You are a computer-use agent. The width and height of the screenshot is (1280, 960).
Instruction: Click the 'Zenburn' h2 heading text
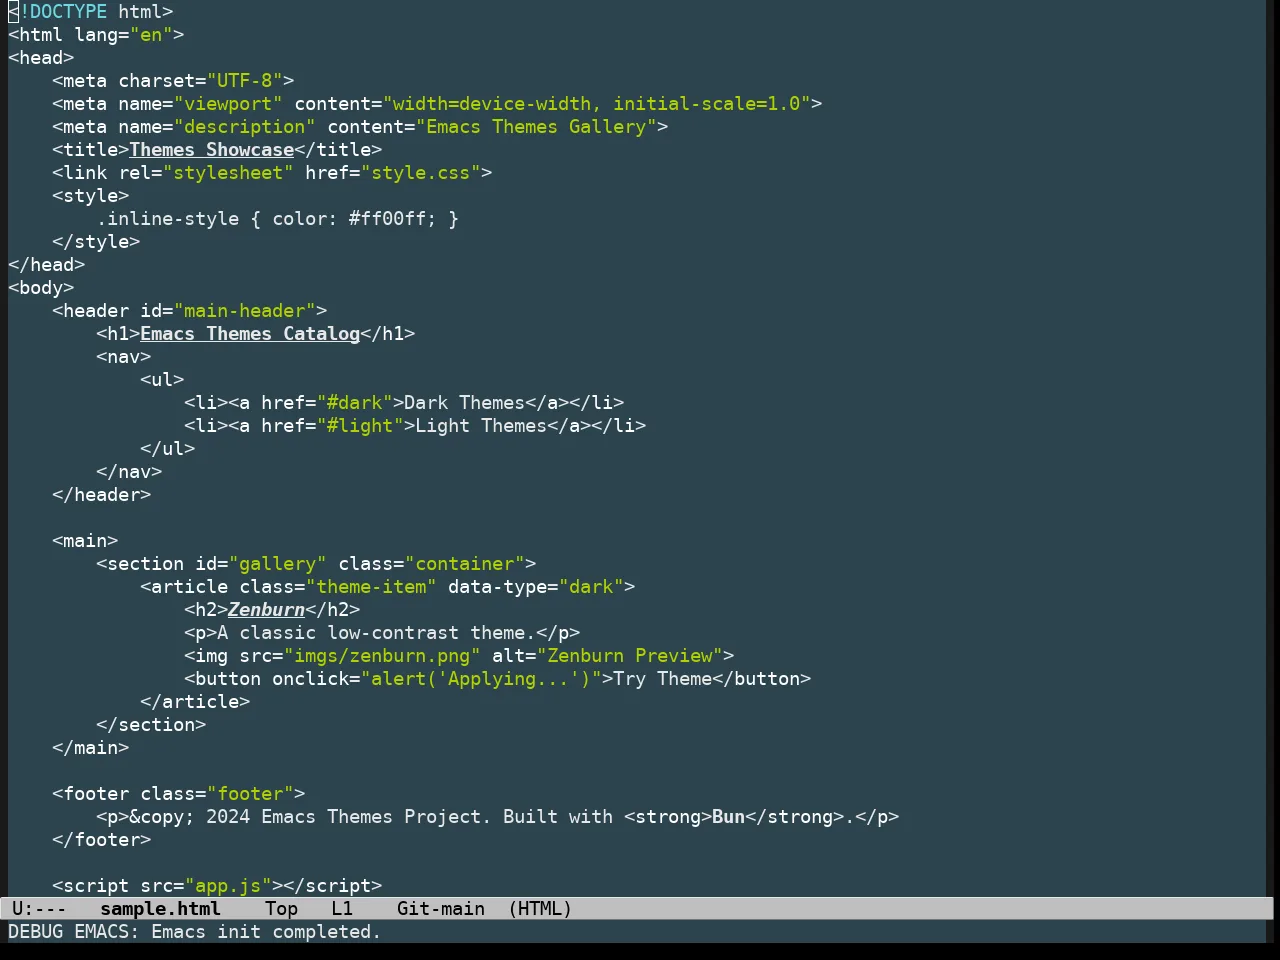click(267, 610)
